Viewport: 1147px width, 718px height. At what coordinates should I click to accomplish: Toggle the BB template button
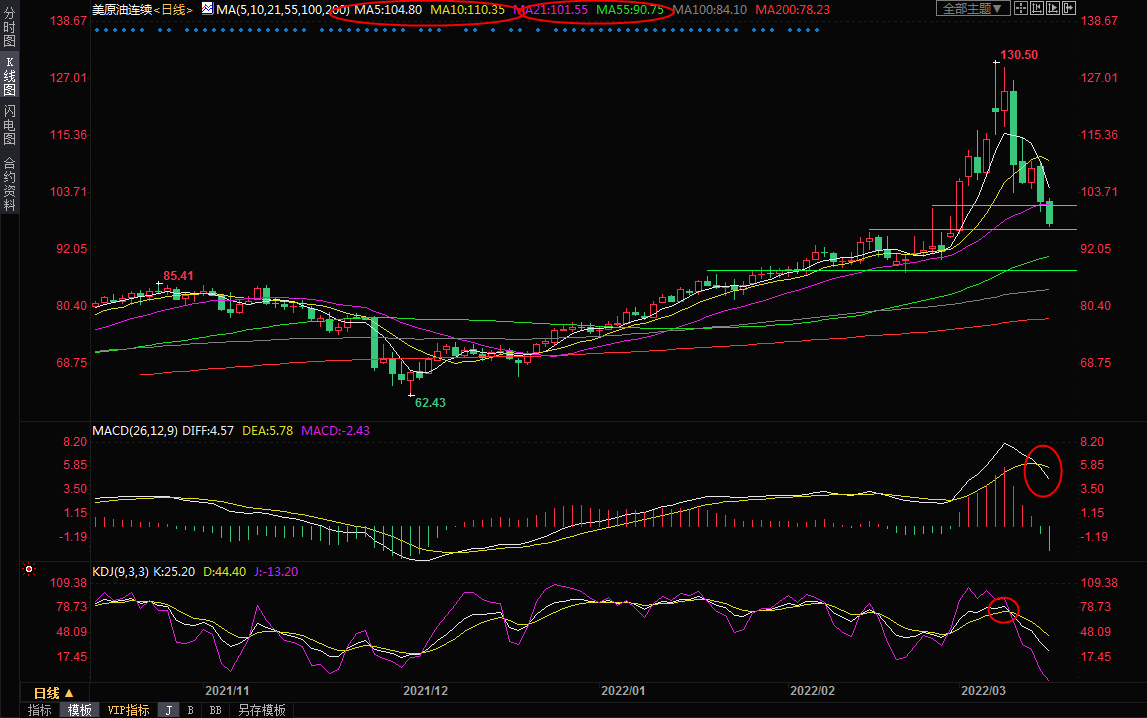pos(215,710)
